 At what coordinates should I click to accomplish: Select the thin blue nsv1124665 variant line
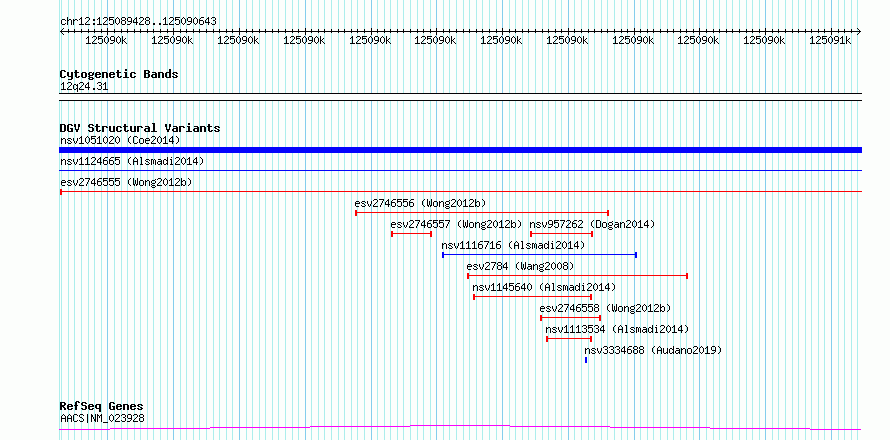pyautogui.click(x=460, y=170)
